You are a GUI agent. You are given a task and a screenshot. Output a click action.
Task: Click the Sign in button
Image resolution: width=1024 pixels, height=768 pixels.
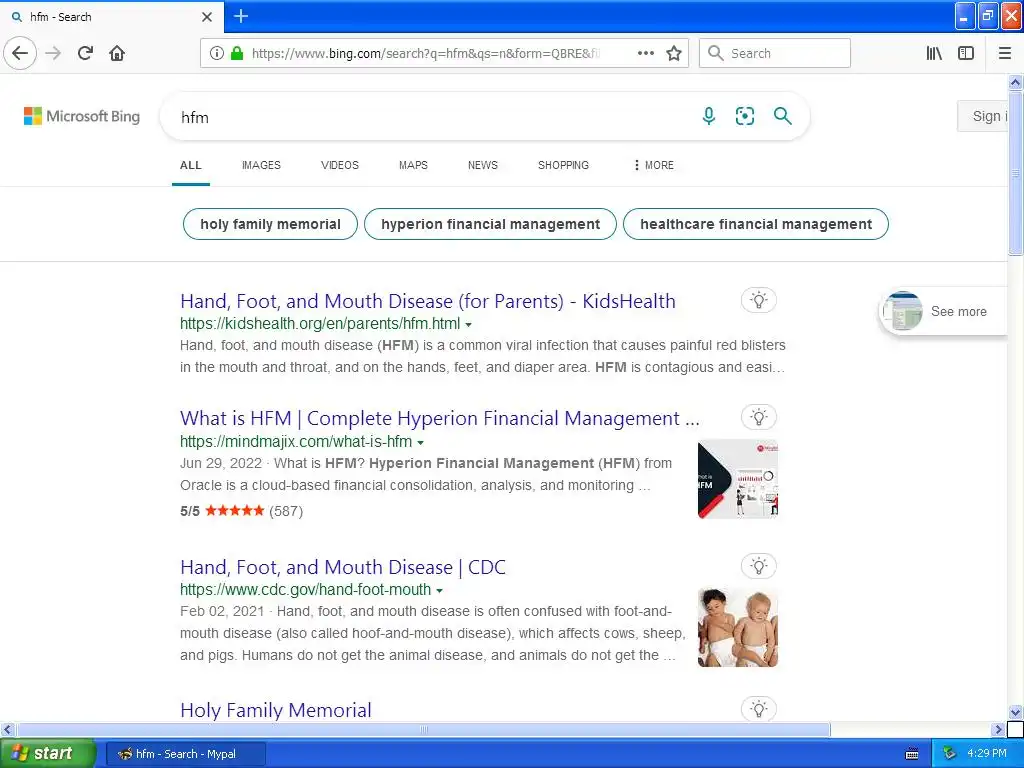pyautogui.click(x=984, y=116)
